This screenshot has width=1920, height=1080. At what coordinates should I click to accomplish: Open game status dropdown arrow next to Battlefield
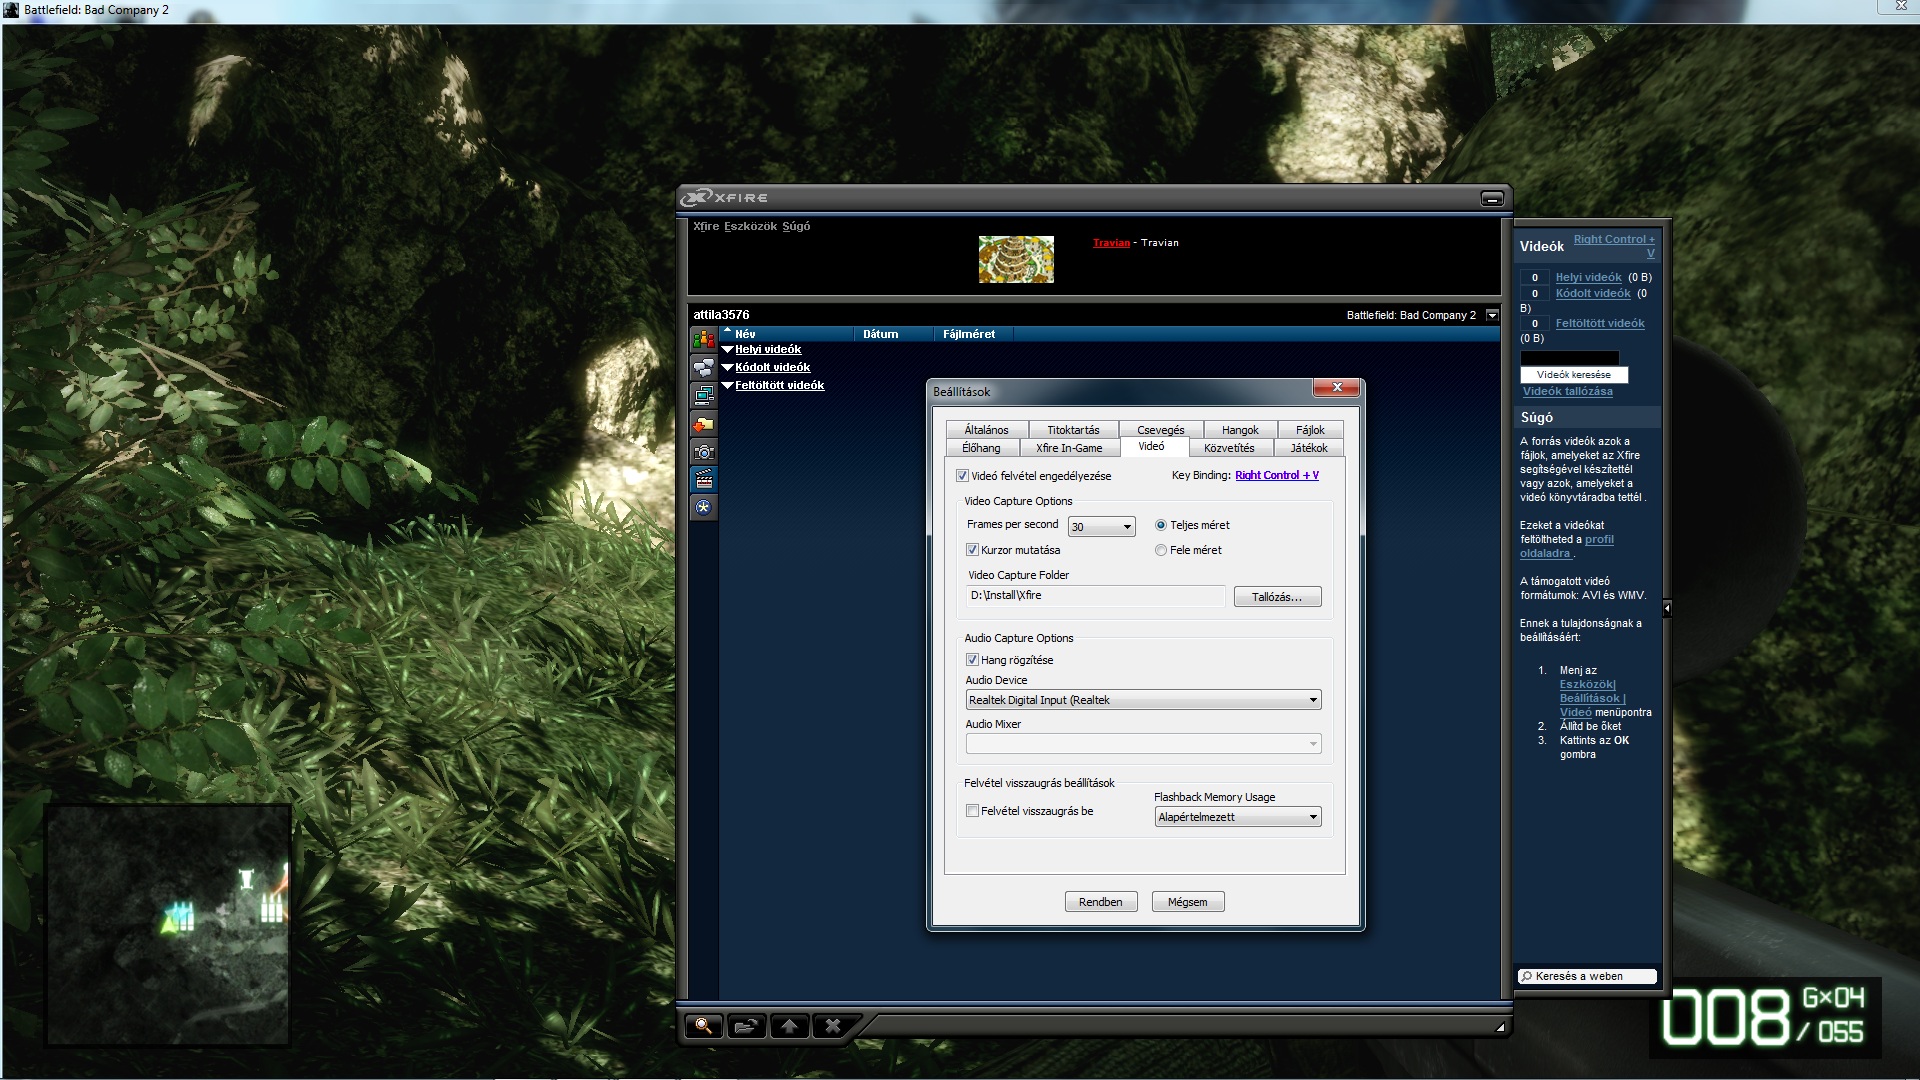(x=1492, y=315)
